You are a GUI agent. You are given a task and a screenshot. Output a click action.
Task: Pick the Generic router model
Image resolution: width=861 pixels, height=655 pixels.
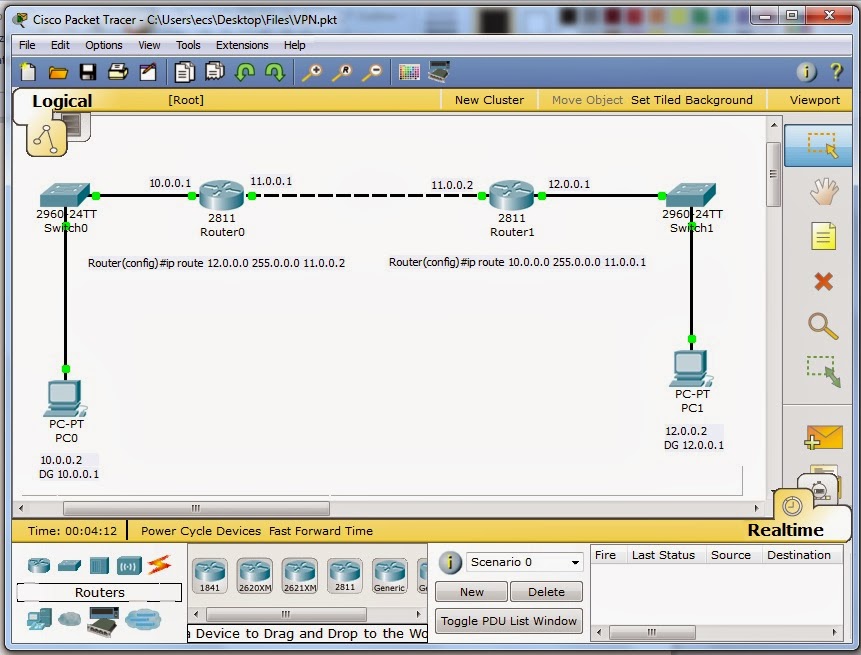(x=389, y=575)
